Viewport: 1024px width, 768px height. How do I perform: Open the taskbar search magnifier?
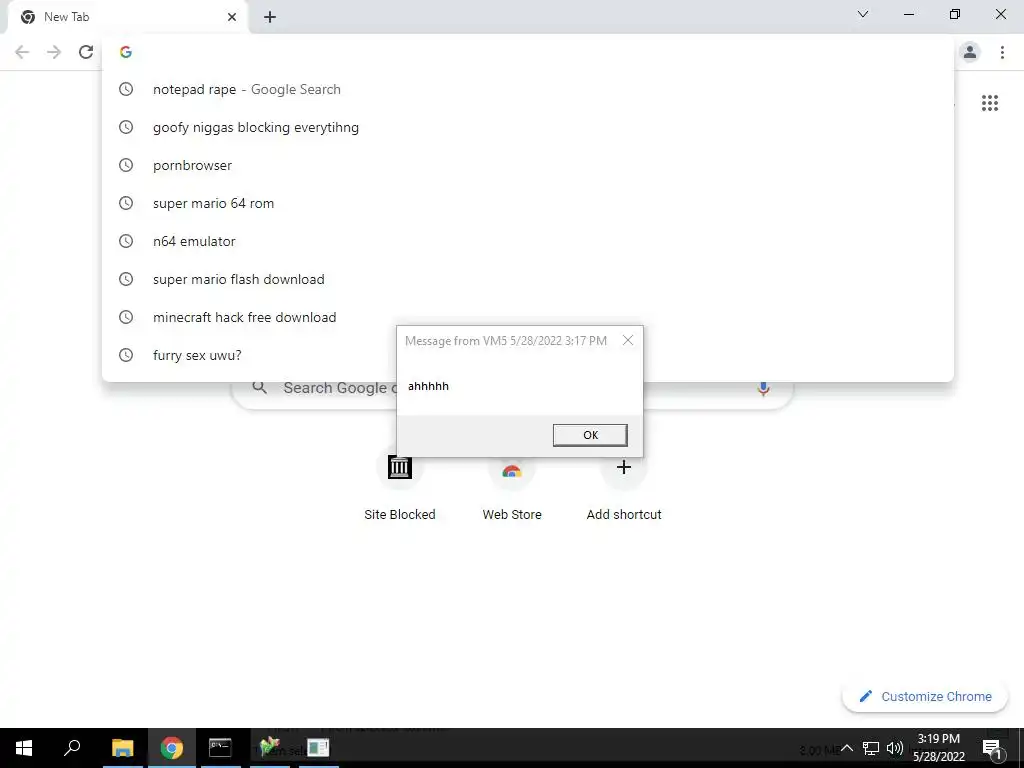(72, 748)
